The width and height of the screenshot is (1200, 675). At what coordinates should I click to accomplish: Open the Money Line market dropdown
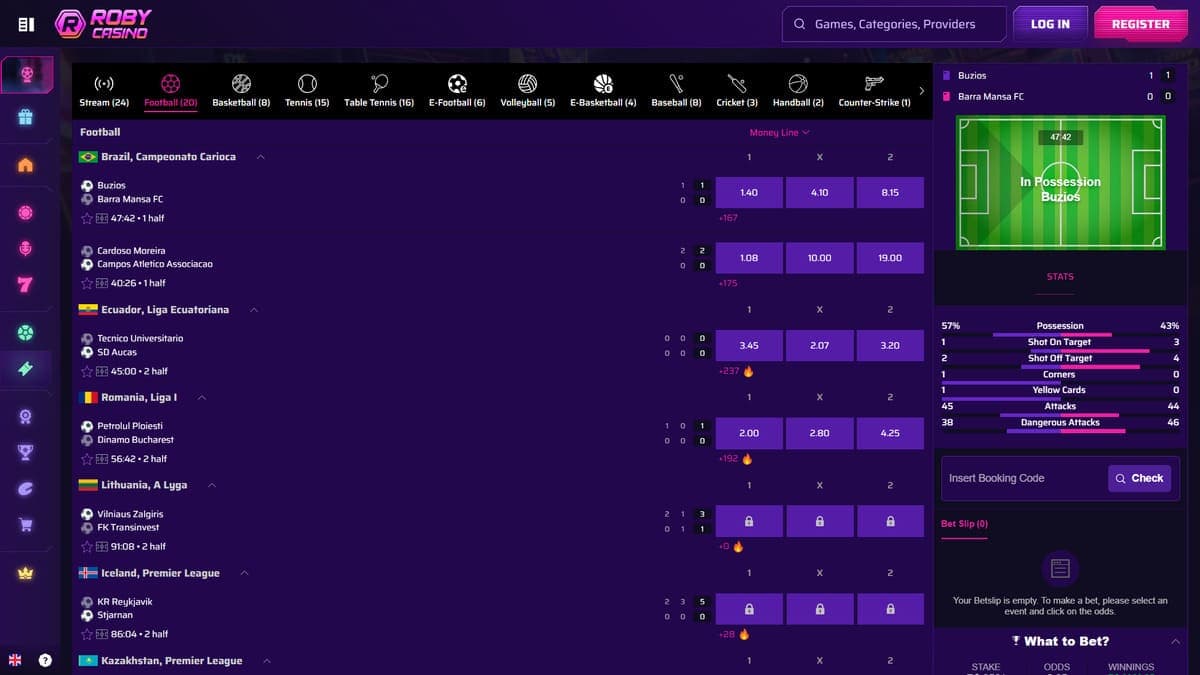coord(779,132)
